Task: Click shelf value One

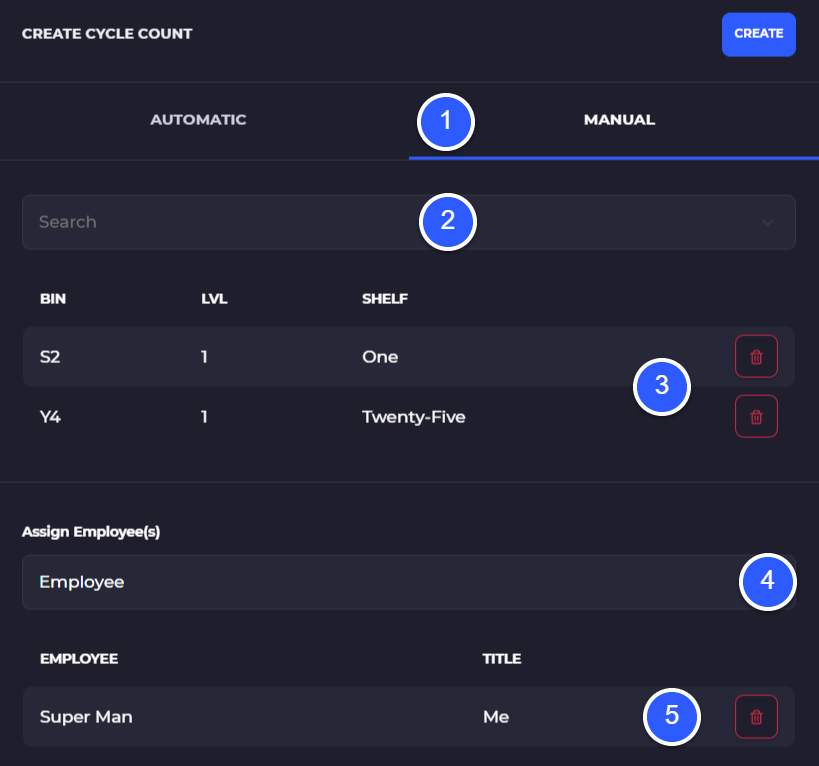Action: click(380, 357)
